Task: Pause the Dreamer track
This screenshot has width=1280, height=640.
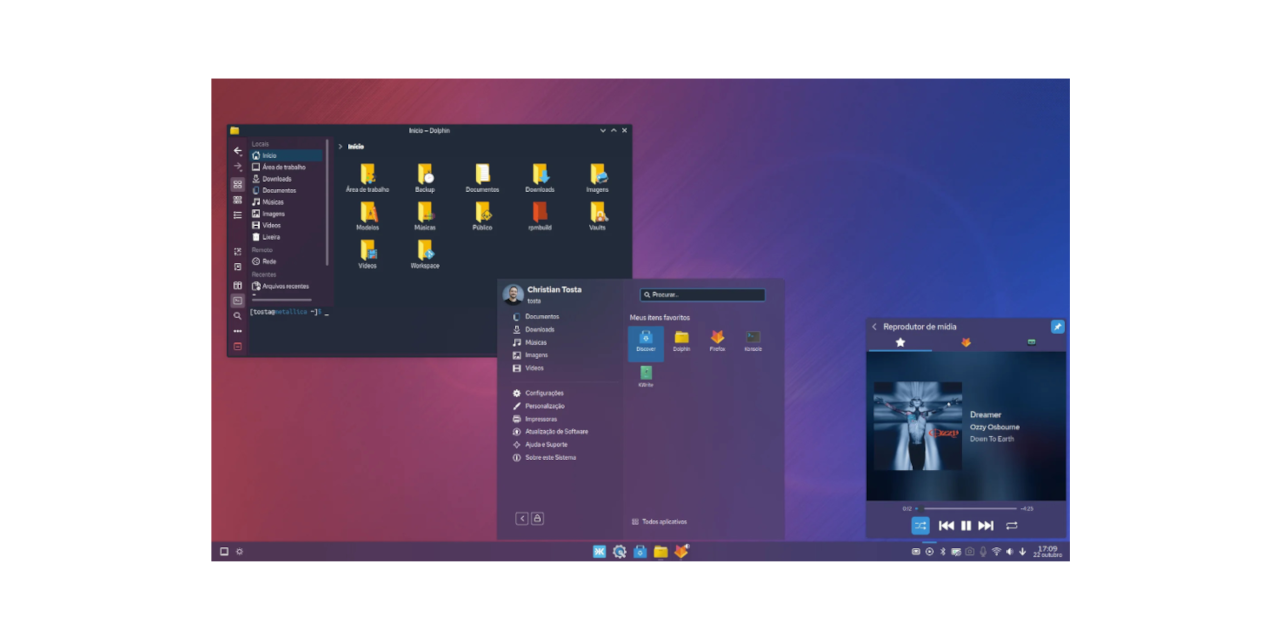Action: coord(966,526)
